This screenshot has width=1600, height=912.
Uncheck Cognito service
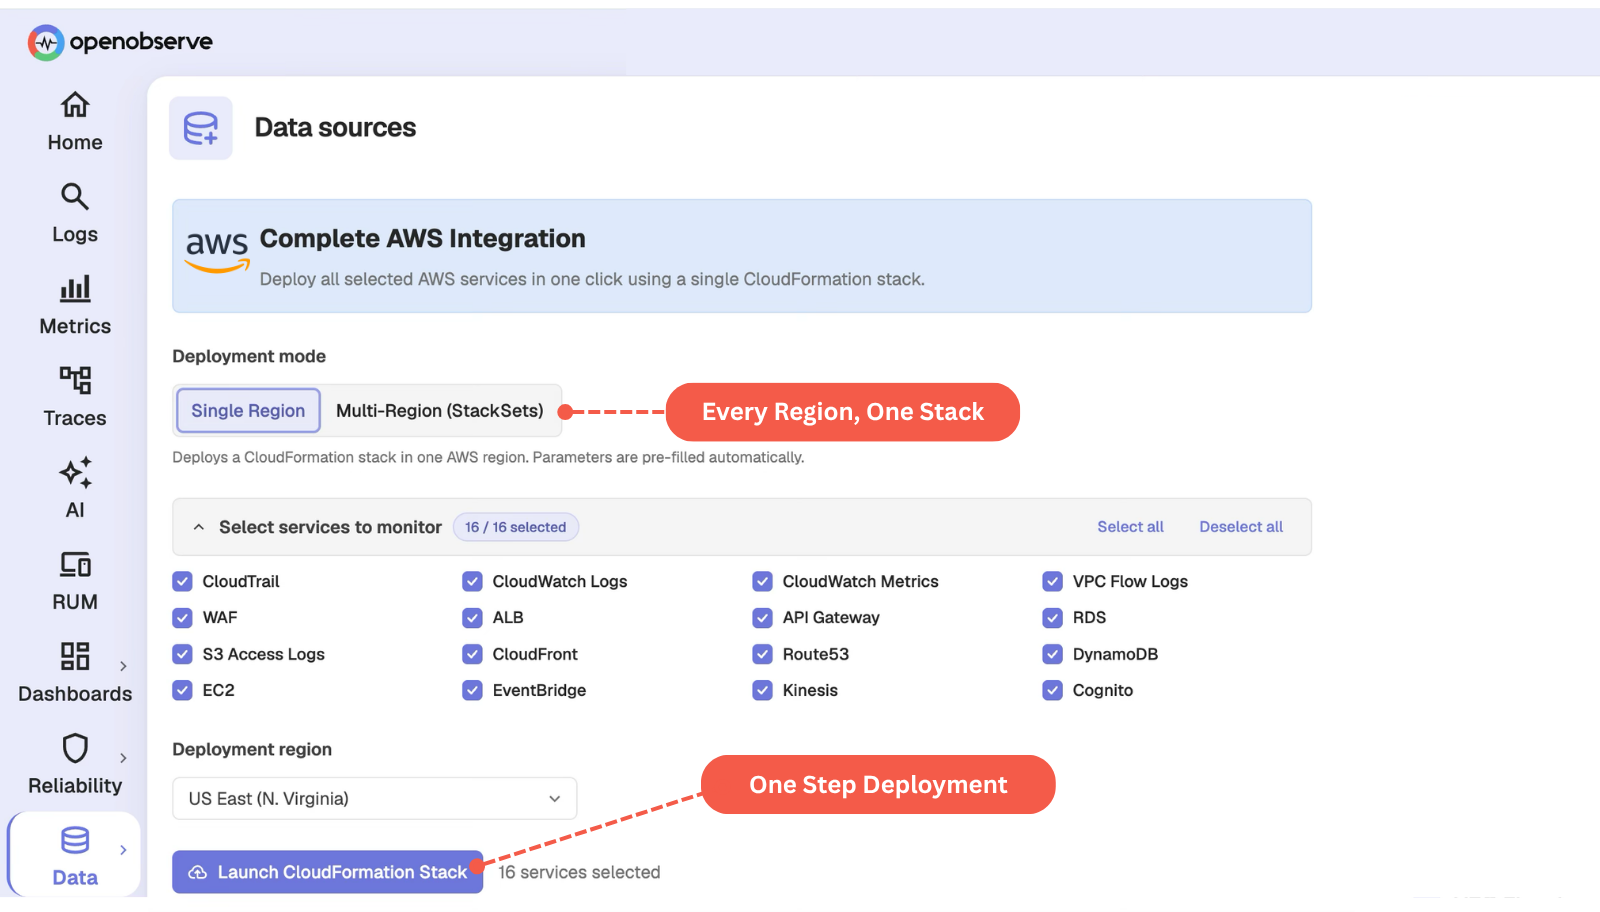(1052, 690)
